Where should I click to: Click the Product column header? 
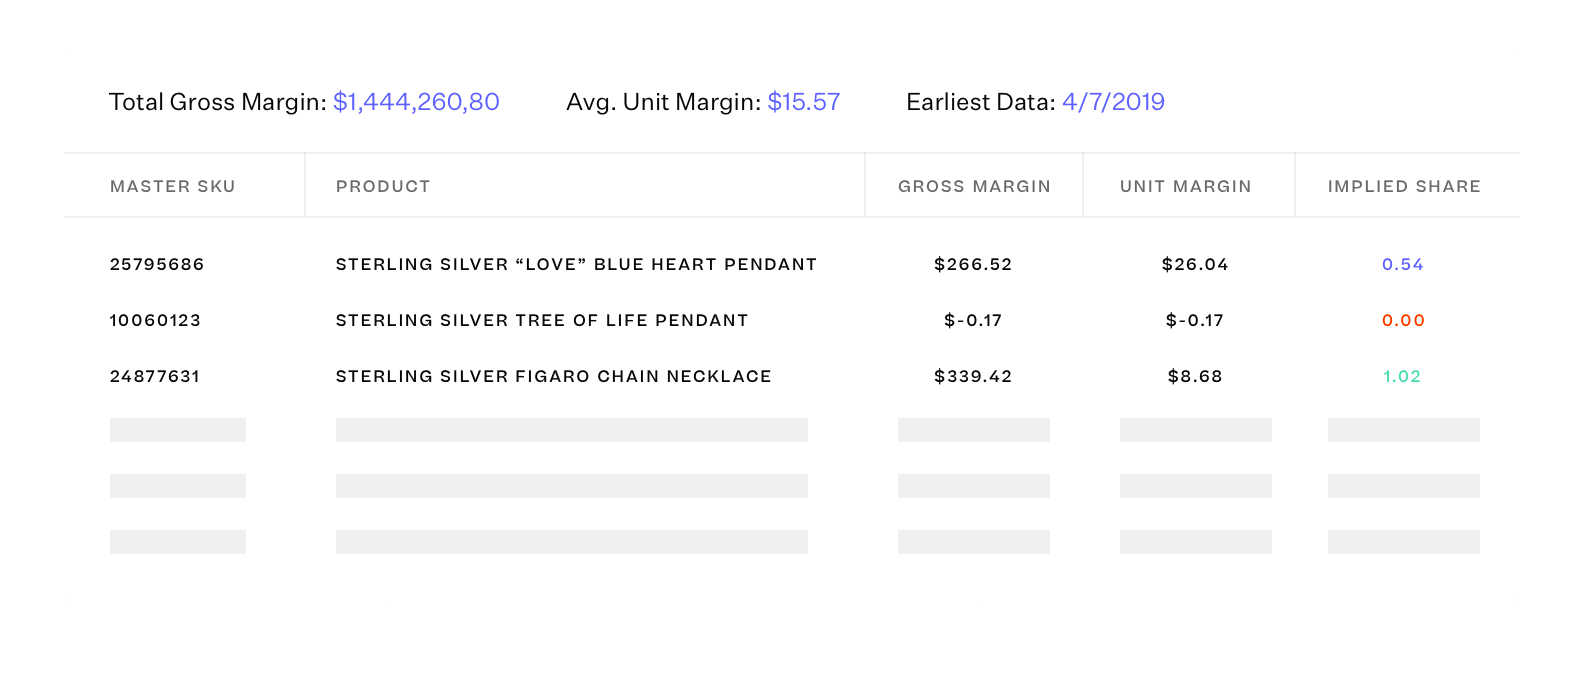(x=383, y=186)
